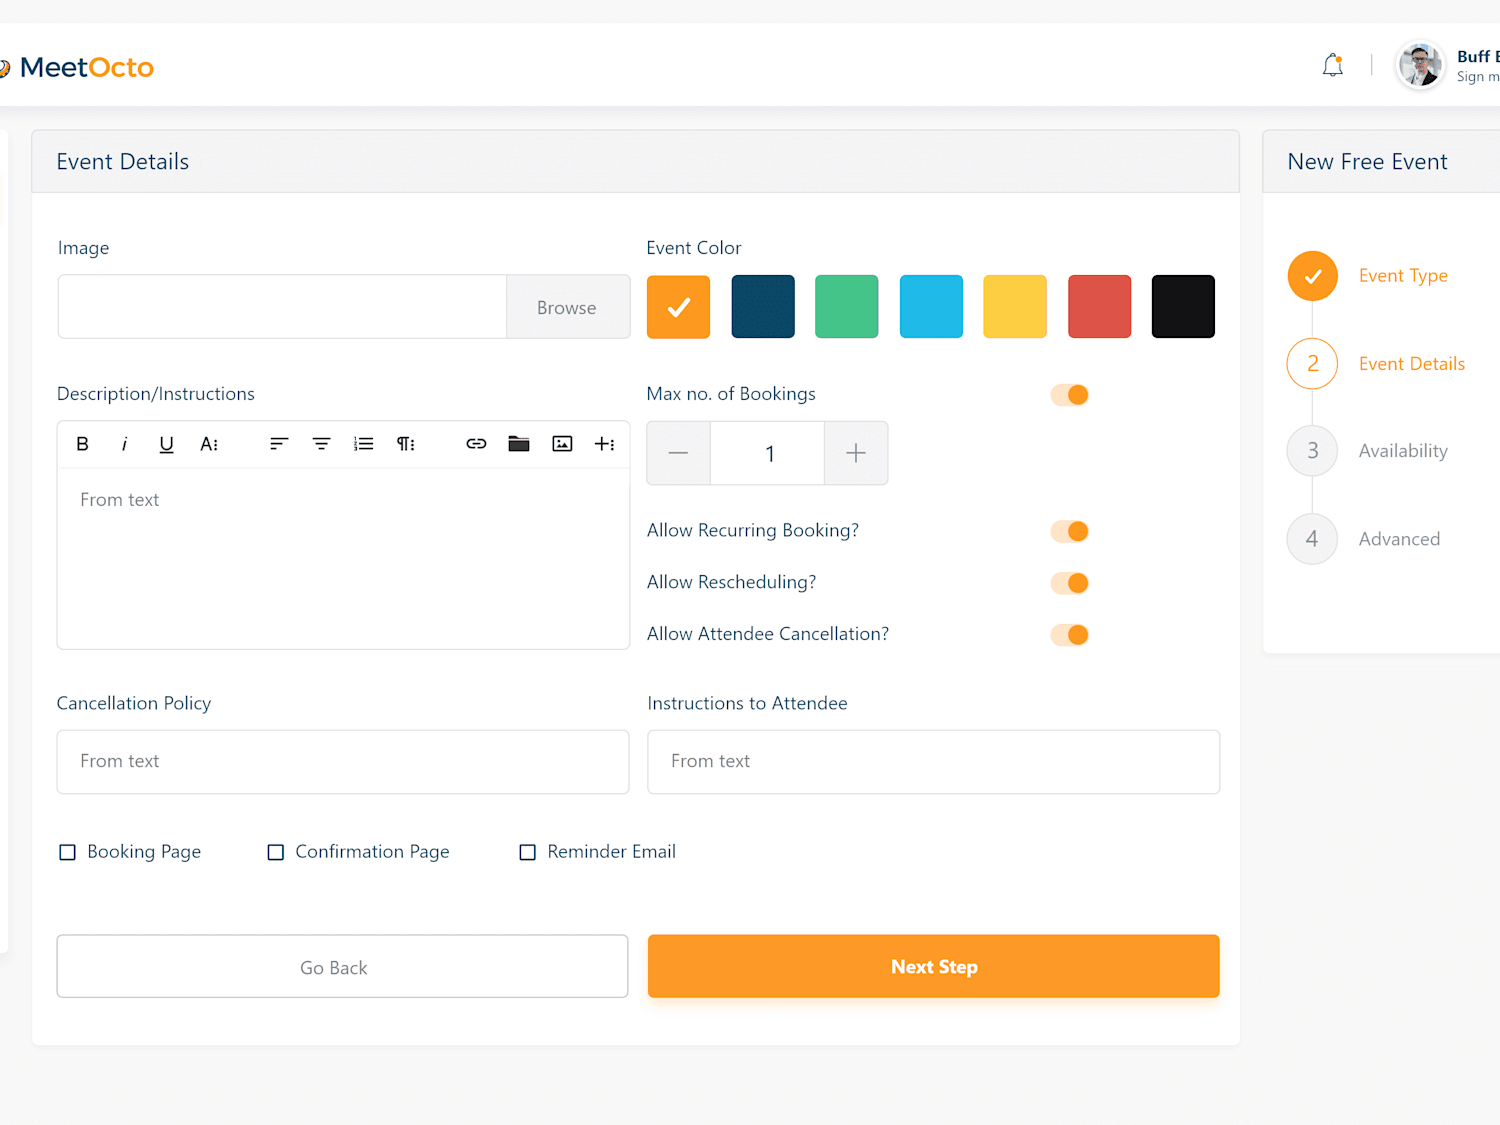Image resolution: width=1500 pixels, height=1125 pixels.
Task: Select the red event color
Action: click(1099, 307)
